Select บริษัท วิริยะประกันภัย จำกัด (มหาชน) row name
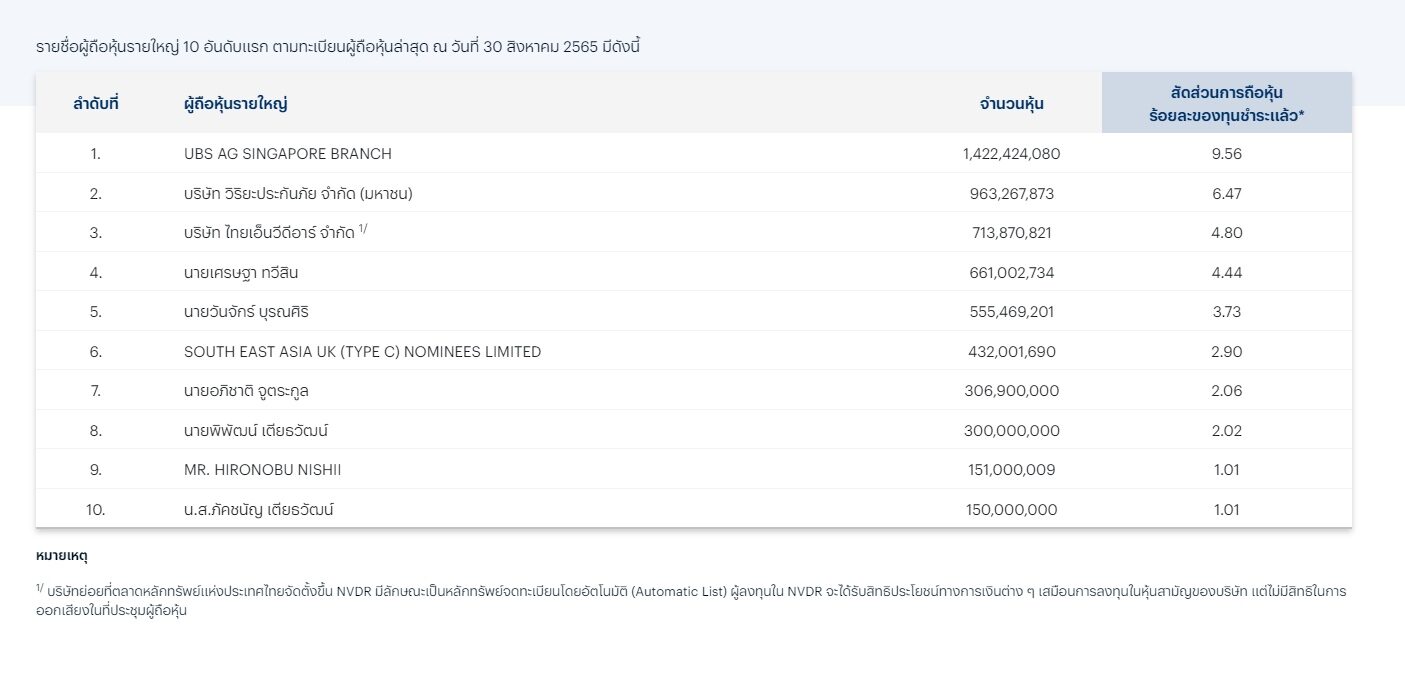Image resolution: width=1405 pixels, height=677 pixels. pos(298,193)
